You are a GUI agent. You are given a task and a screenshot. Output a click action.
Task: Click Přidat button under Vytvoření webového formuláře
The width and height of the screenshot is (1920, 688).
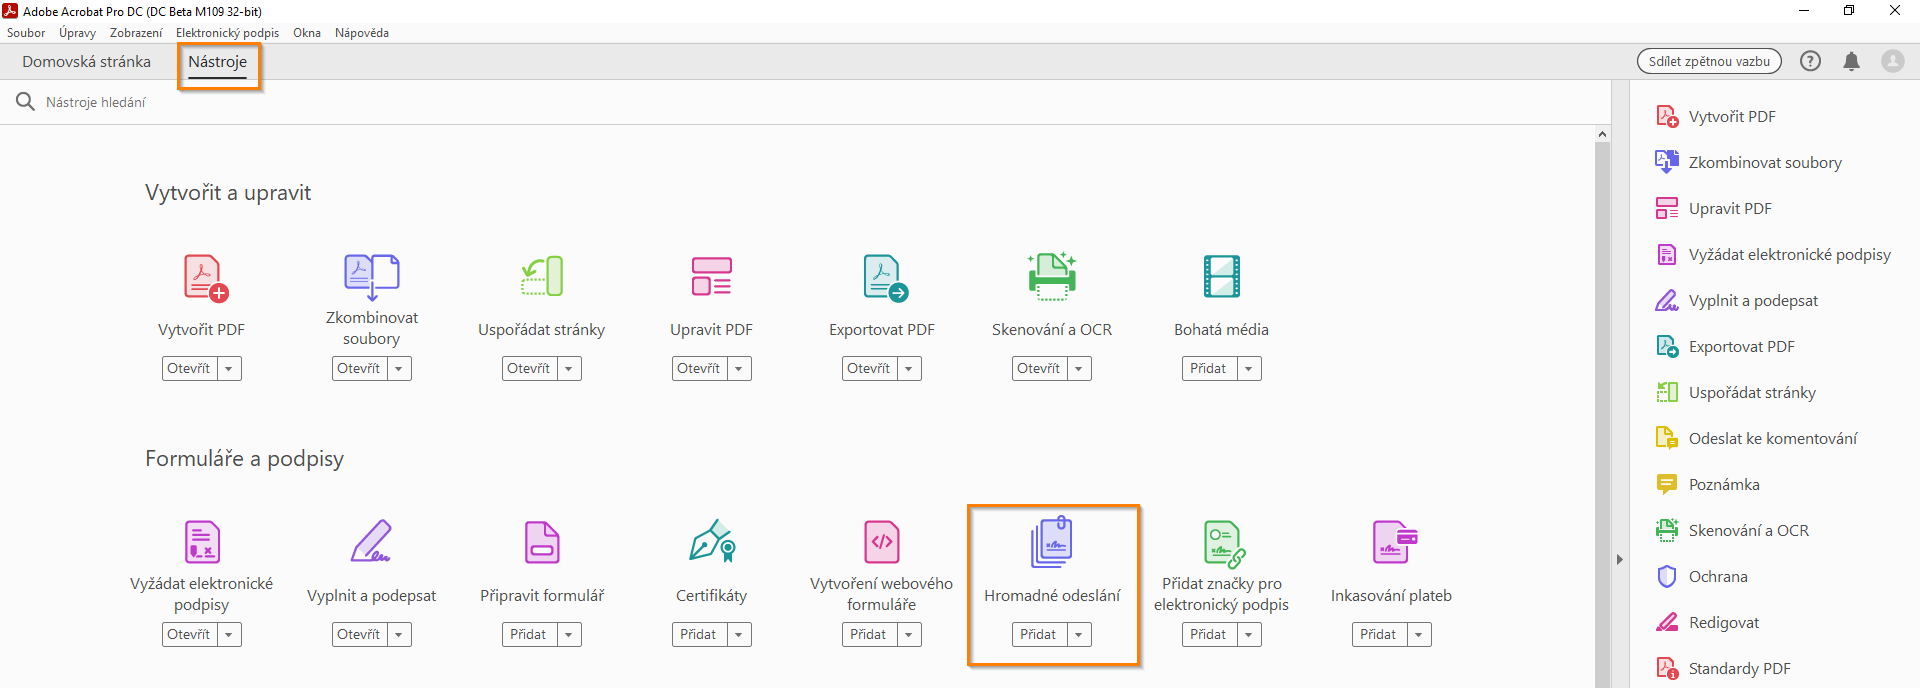(x=870, y=635)
